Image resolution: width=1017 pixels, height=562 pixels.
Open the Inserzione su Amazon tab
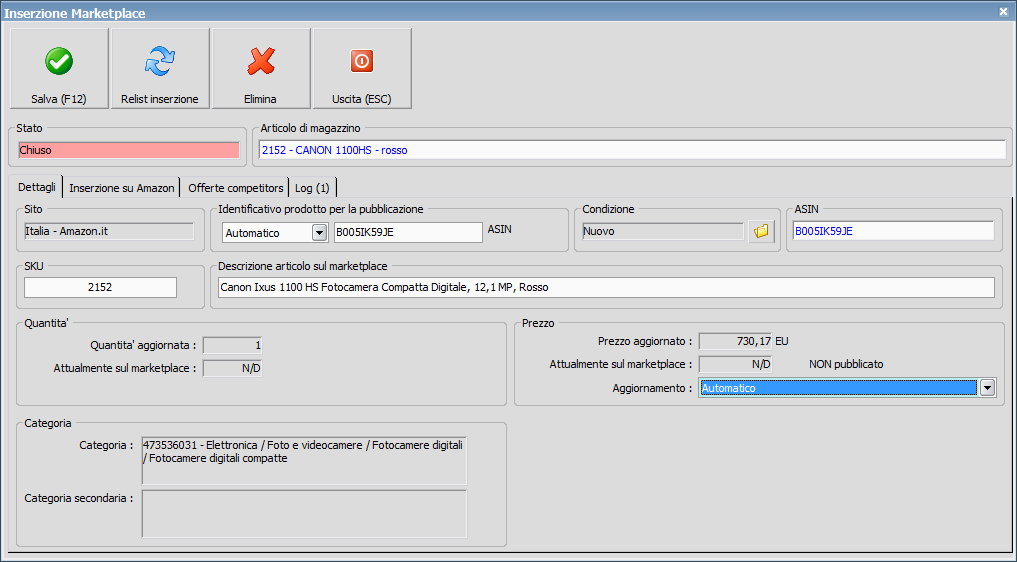coord(122,188)
